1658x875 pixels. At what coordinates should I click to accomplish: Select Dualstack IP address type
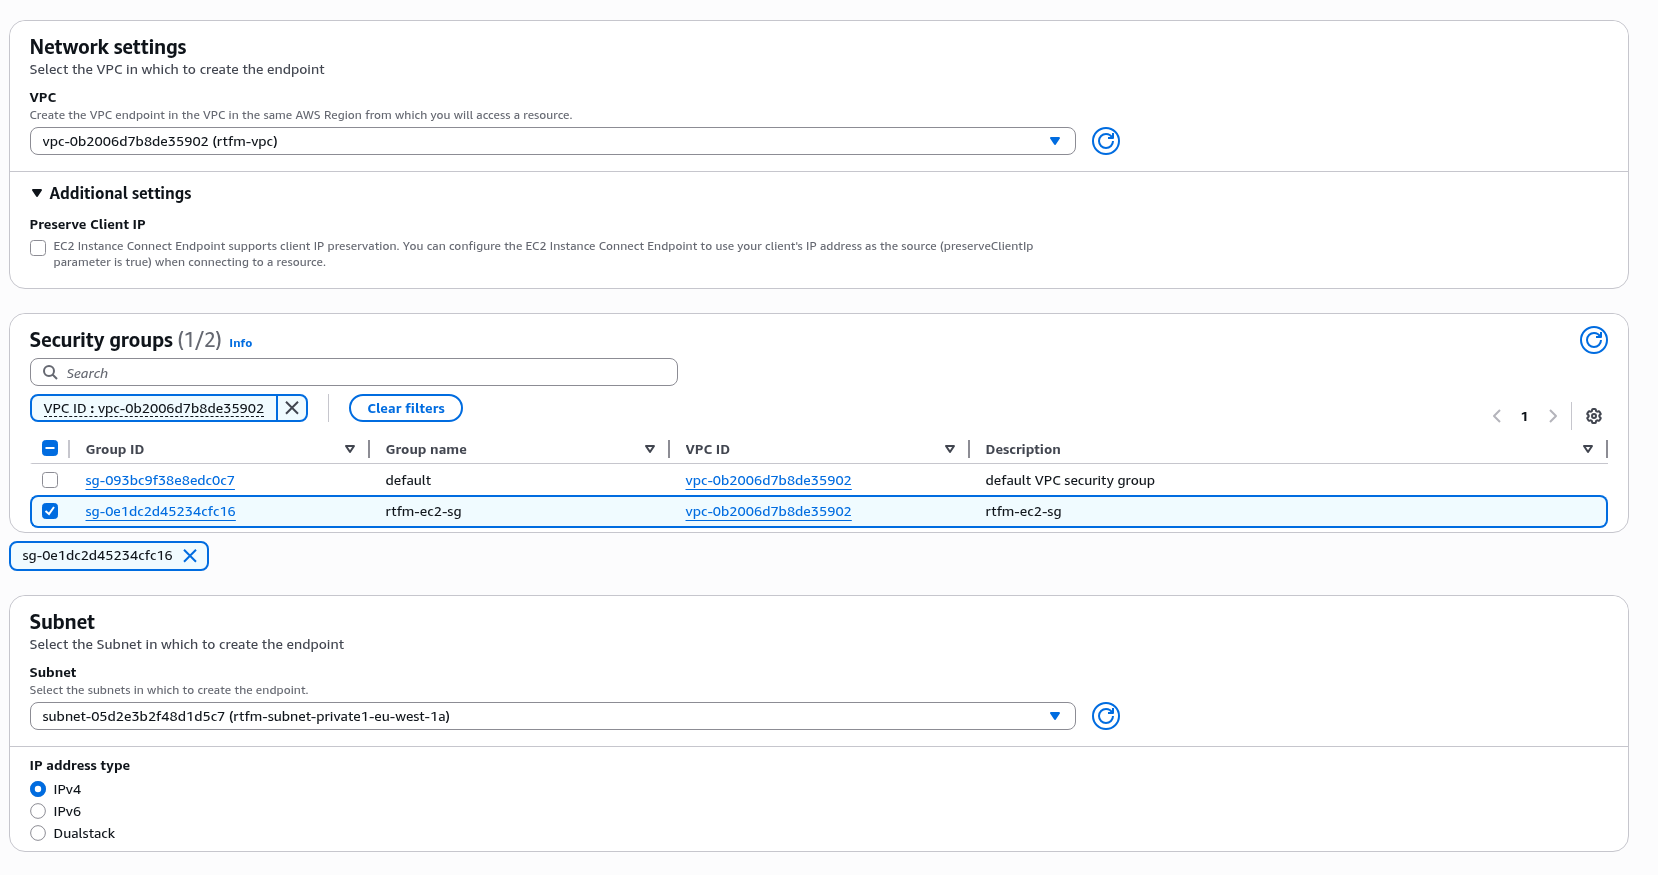pos(38,833)
